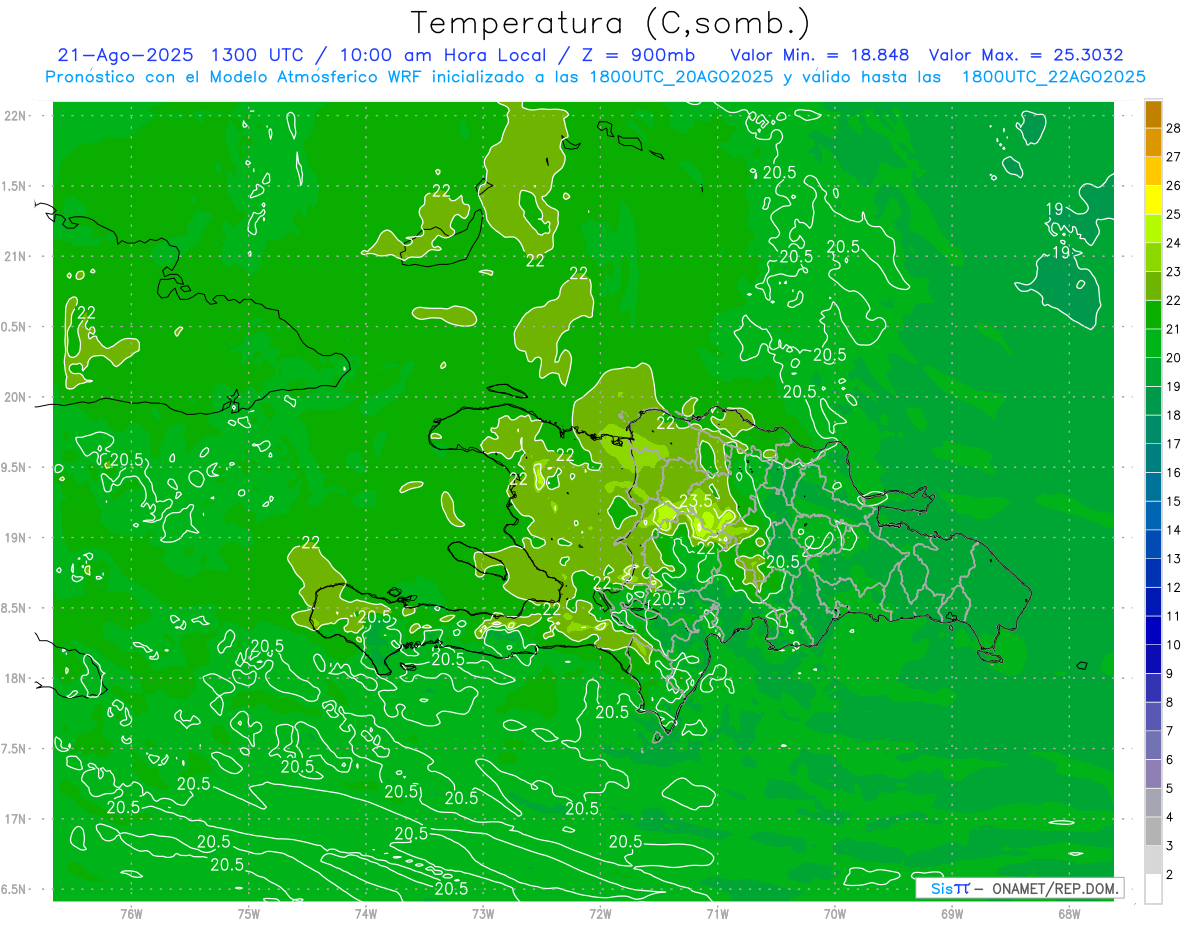Click the legend scale label '7'
The height and width of the screenshot is (927, 1200).
(x=1171, y=731)
